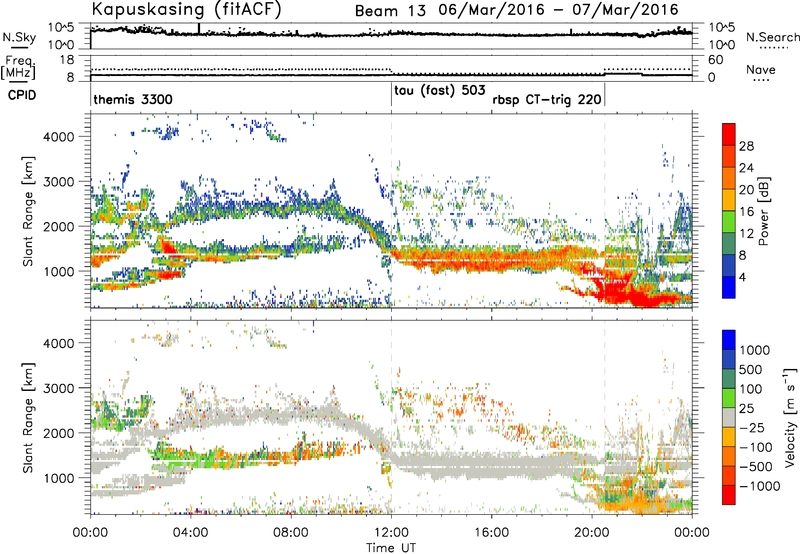Click the 'N.Search' legend label
Viewport: 800px width, 554px height.
point(772,37)
